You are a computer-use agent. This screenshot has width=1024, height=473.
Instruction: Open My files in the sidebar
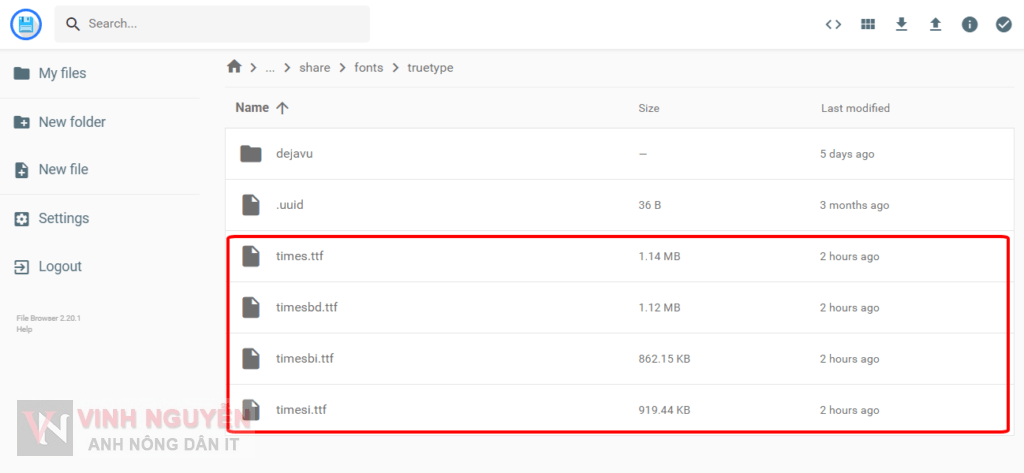point(62,73)
